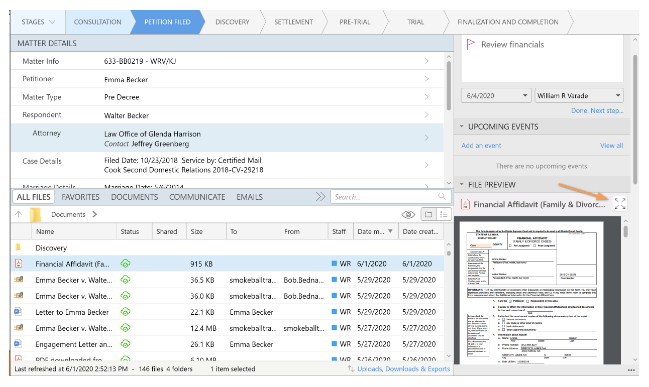Click sync status icon for Engagement Letter
This screenshot has height=387, width=649.
125,344
